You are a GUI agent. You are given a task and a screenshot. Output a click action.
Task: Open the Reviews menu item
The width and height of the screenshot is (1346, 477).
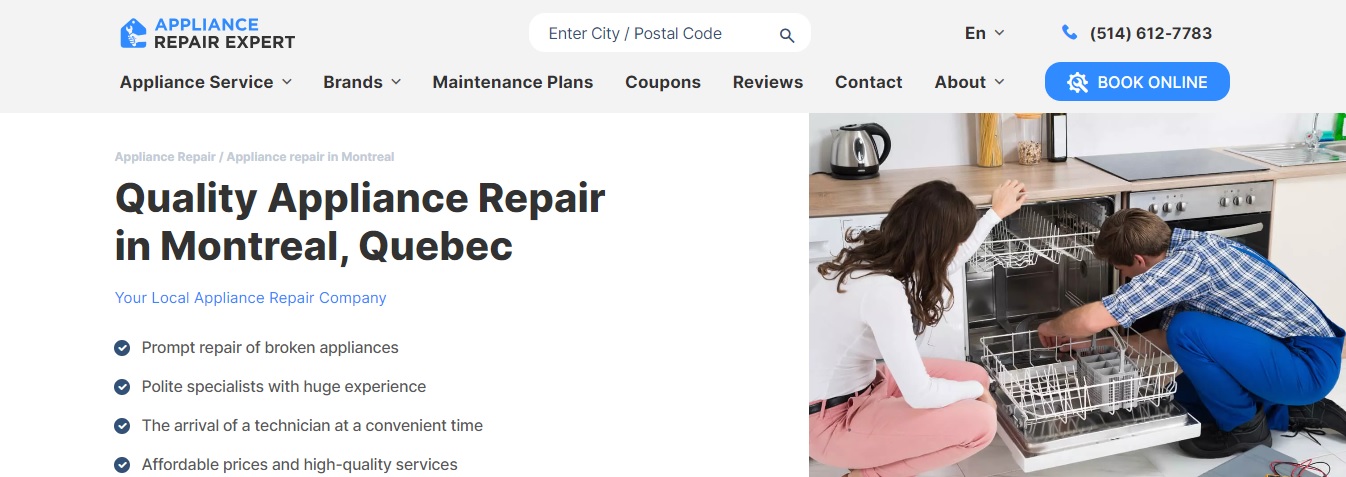[768, 82]
